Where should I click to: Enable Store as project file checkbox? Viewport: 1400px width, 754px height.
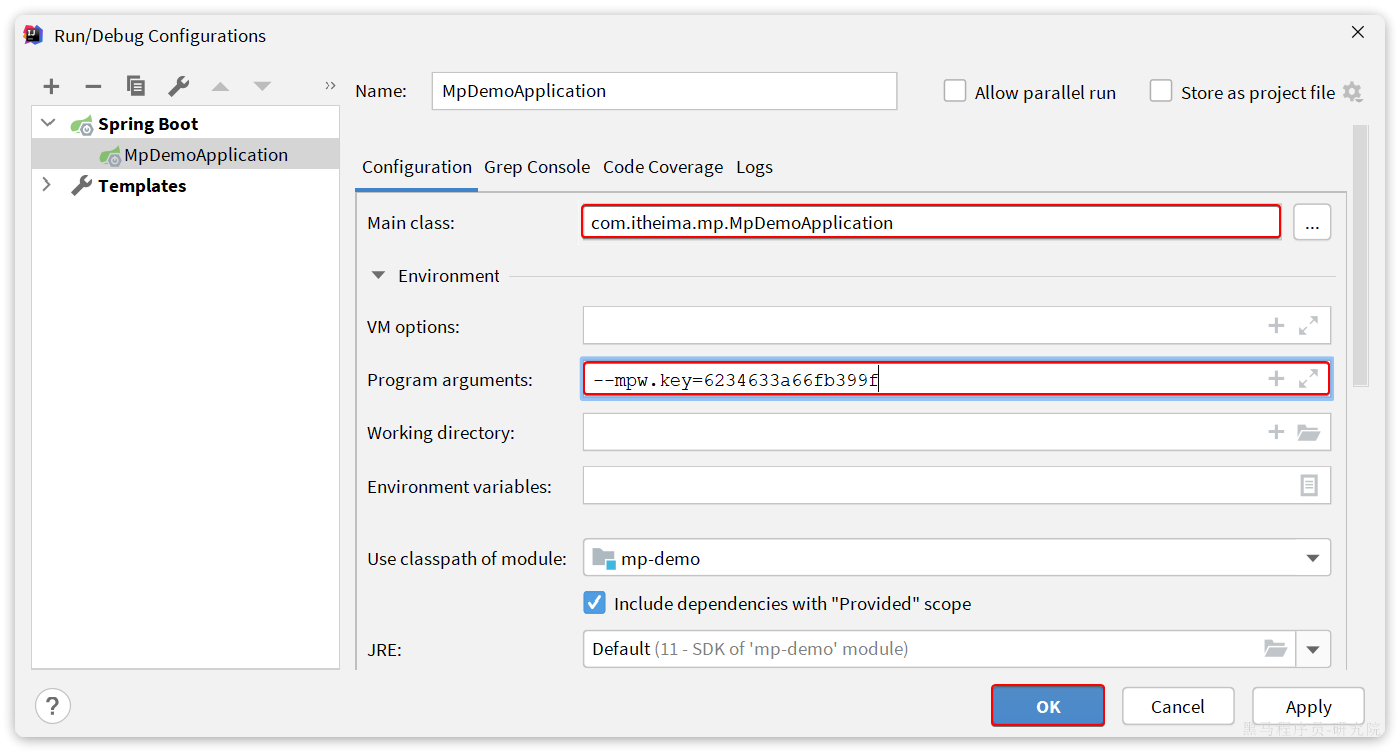click(x=1160, y=91)
